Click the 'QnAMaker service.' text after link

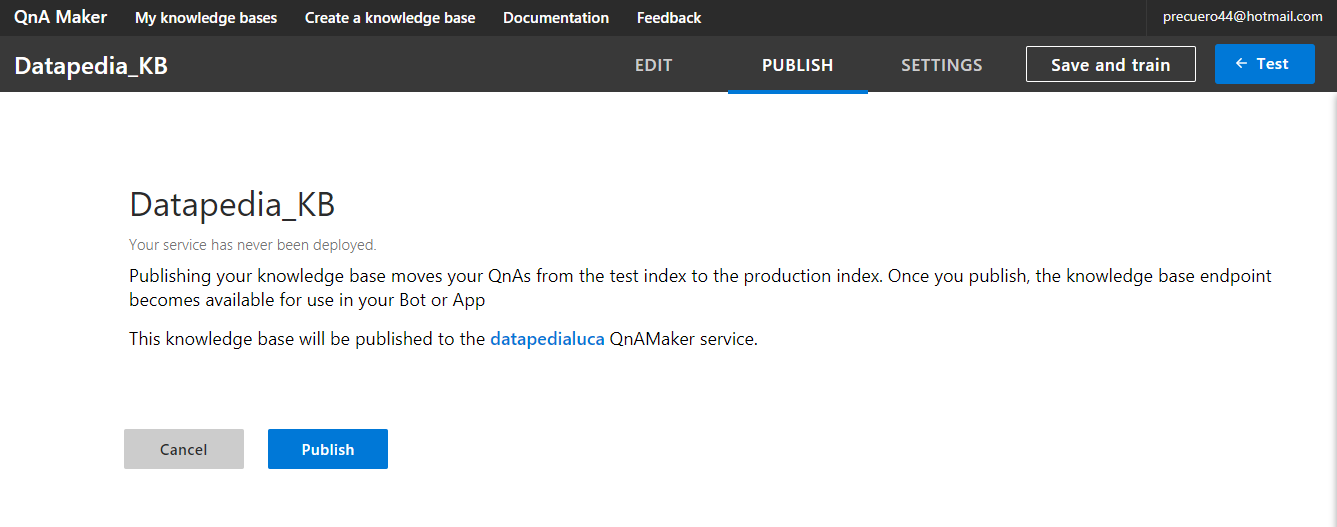point(683,339)
